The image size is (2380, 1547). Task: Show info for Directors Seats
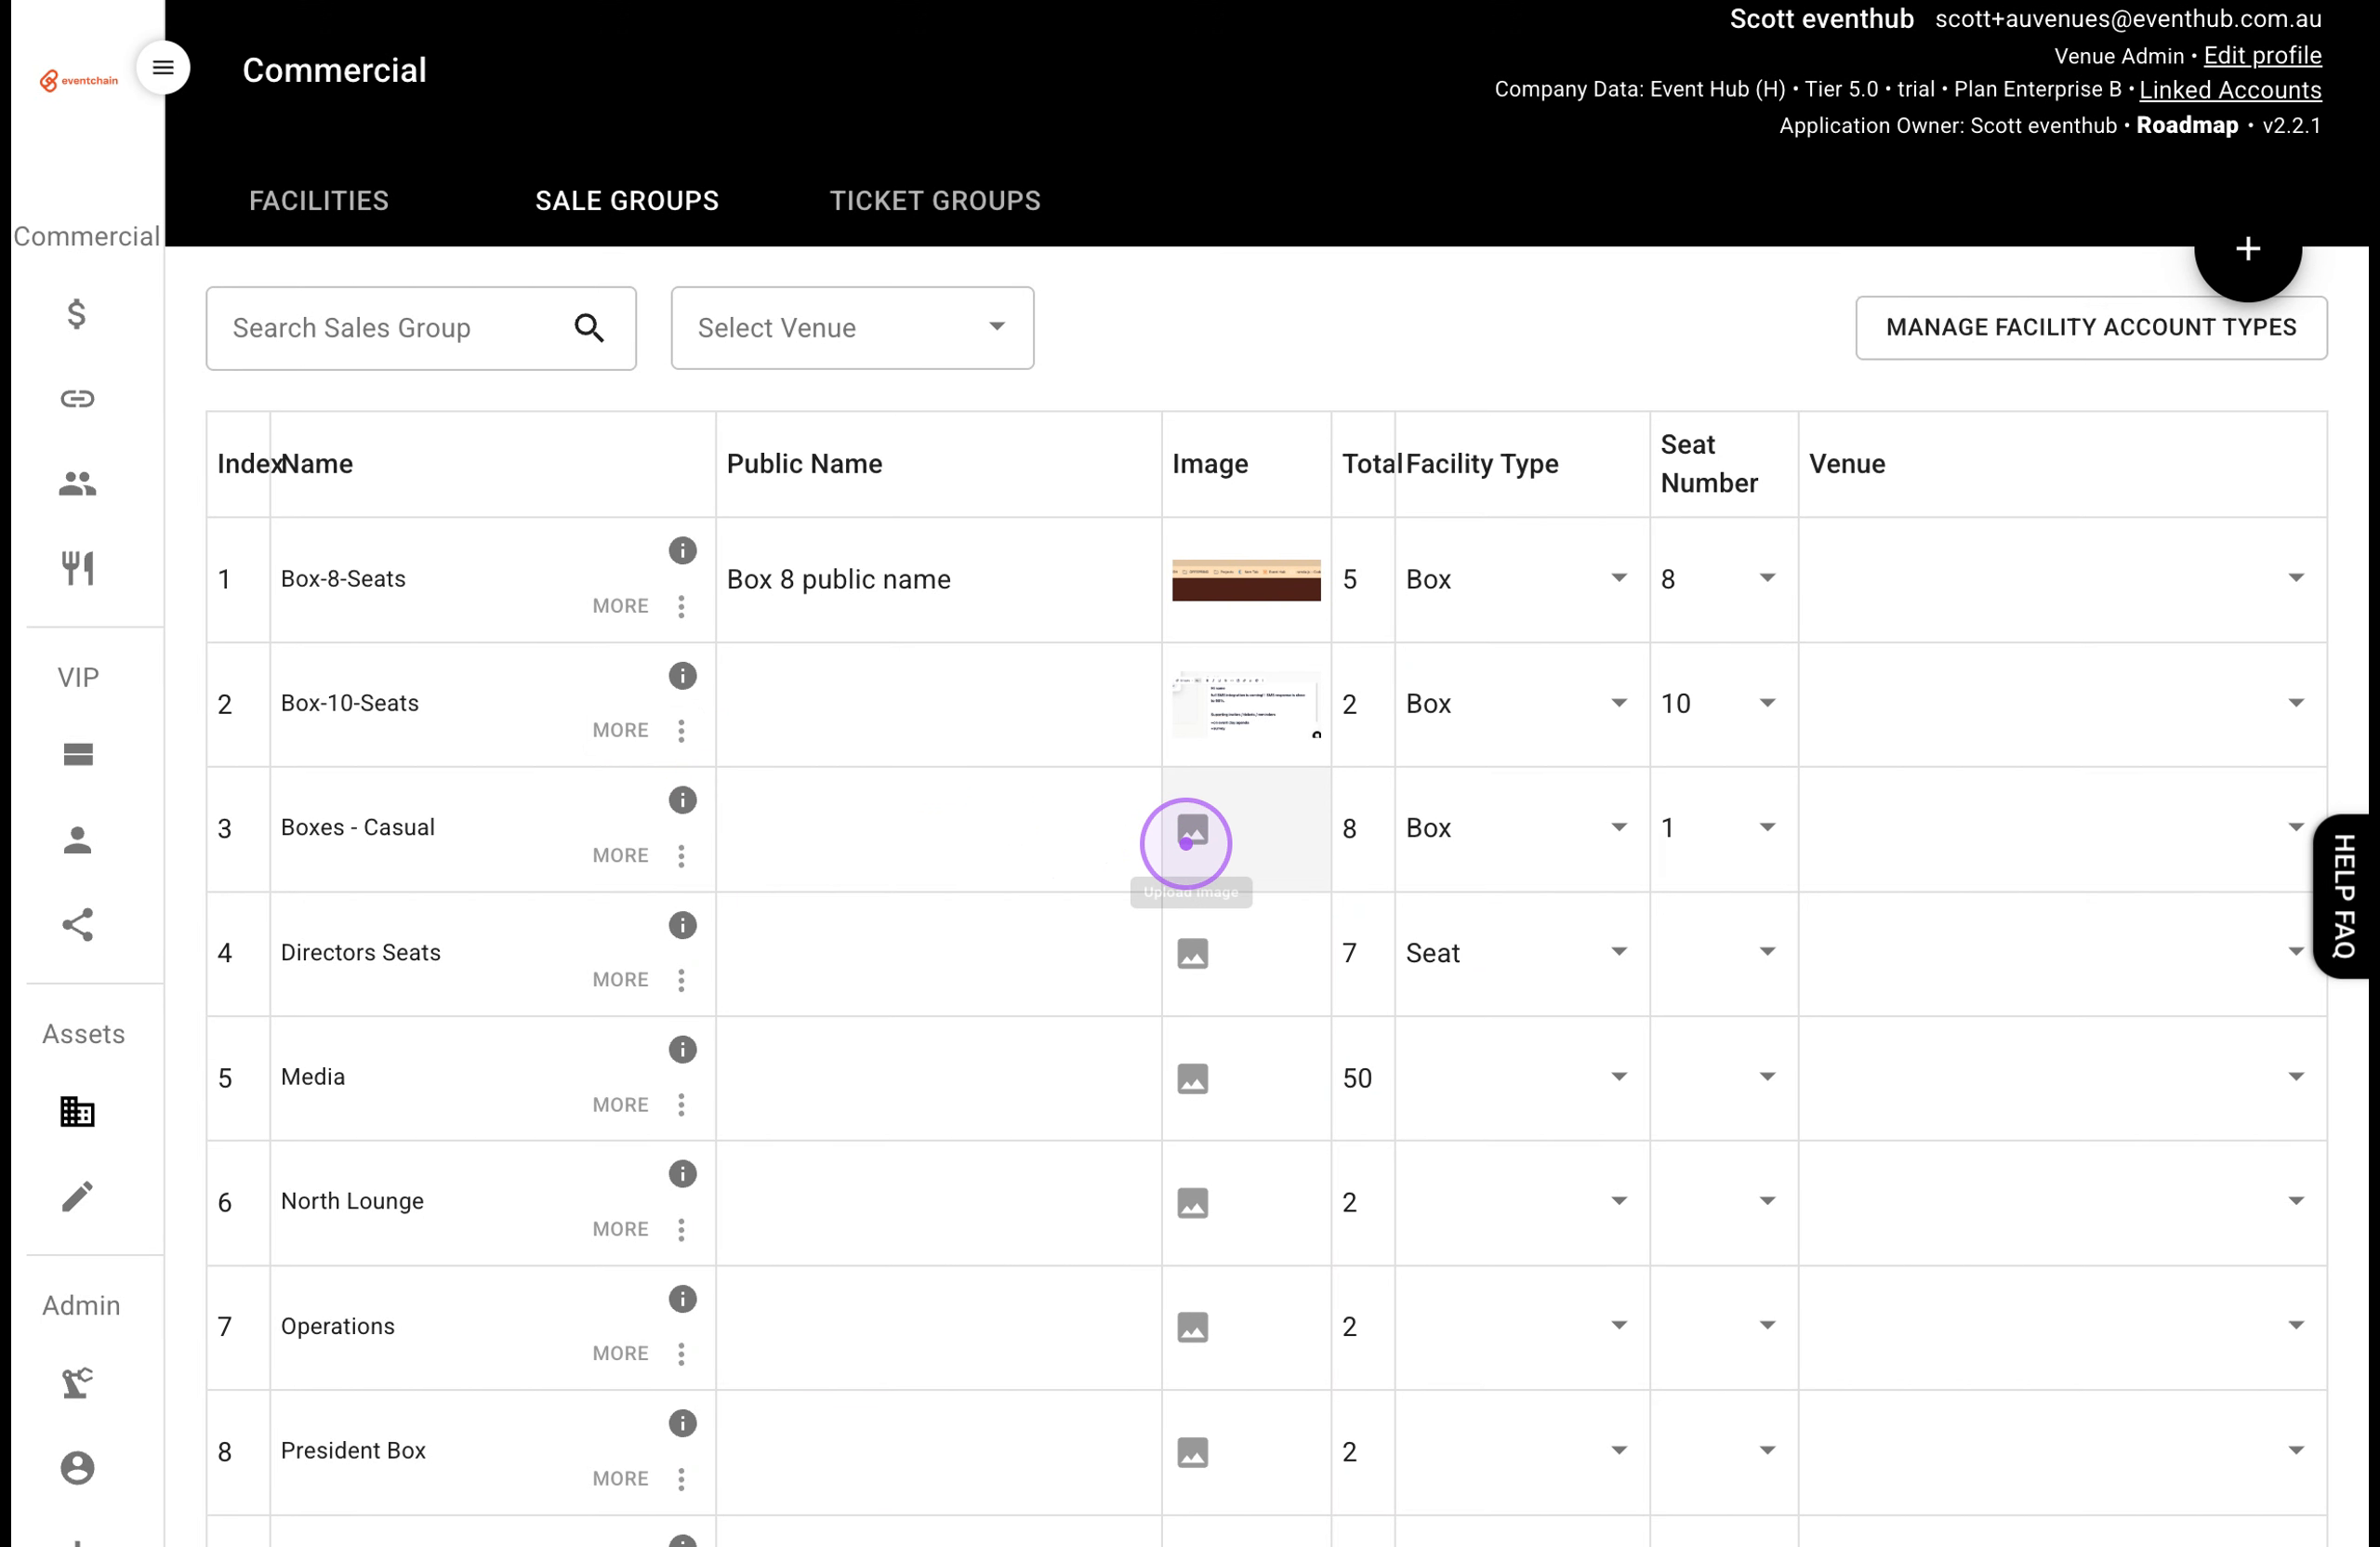pyautogui.click(x=682, y=926)
